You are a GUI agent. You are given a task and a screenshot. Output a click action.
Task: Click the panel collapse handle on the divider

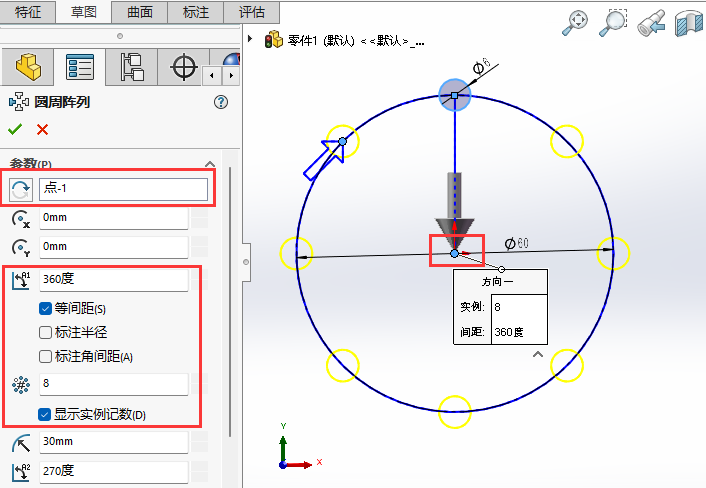click(246, 262)
